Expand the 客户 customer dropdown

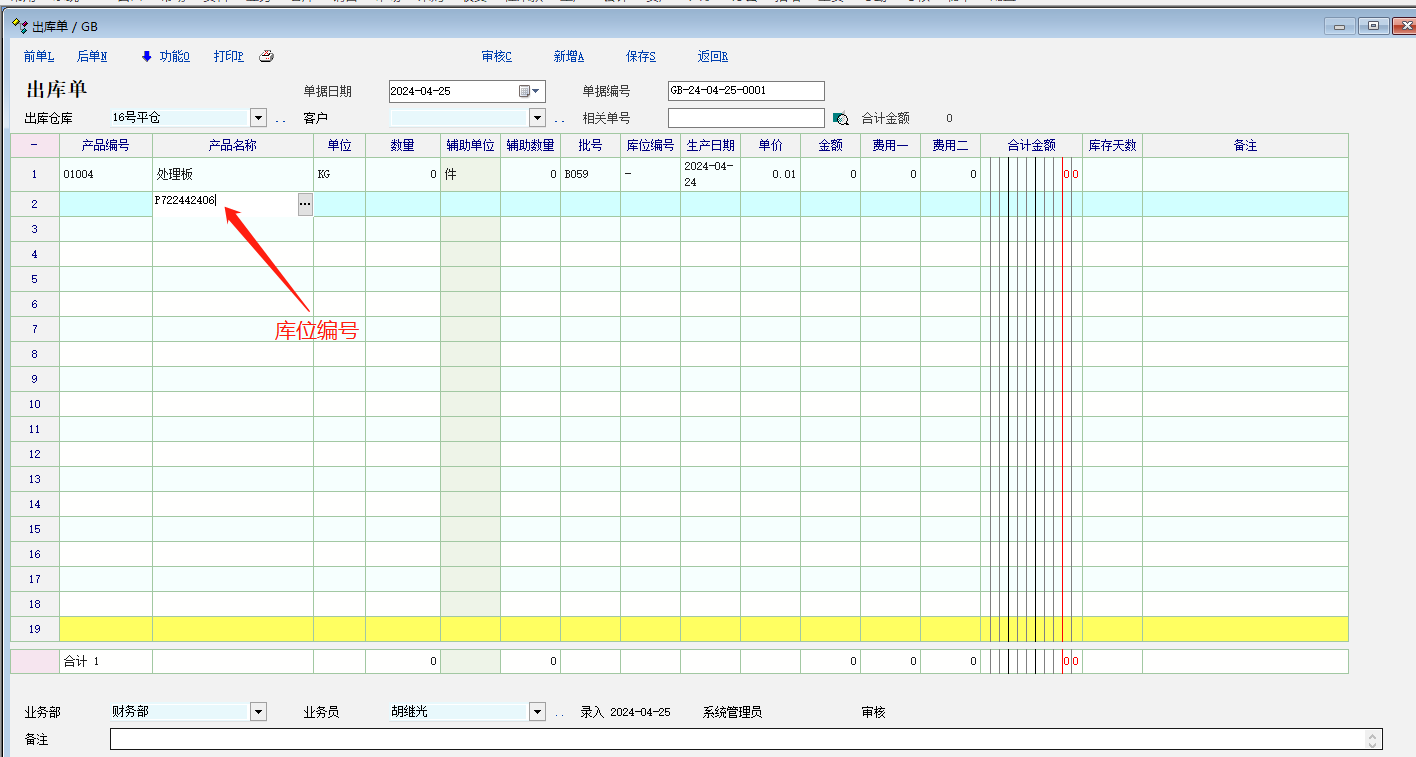[x=537, y=118]
